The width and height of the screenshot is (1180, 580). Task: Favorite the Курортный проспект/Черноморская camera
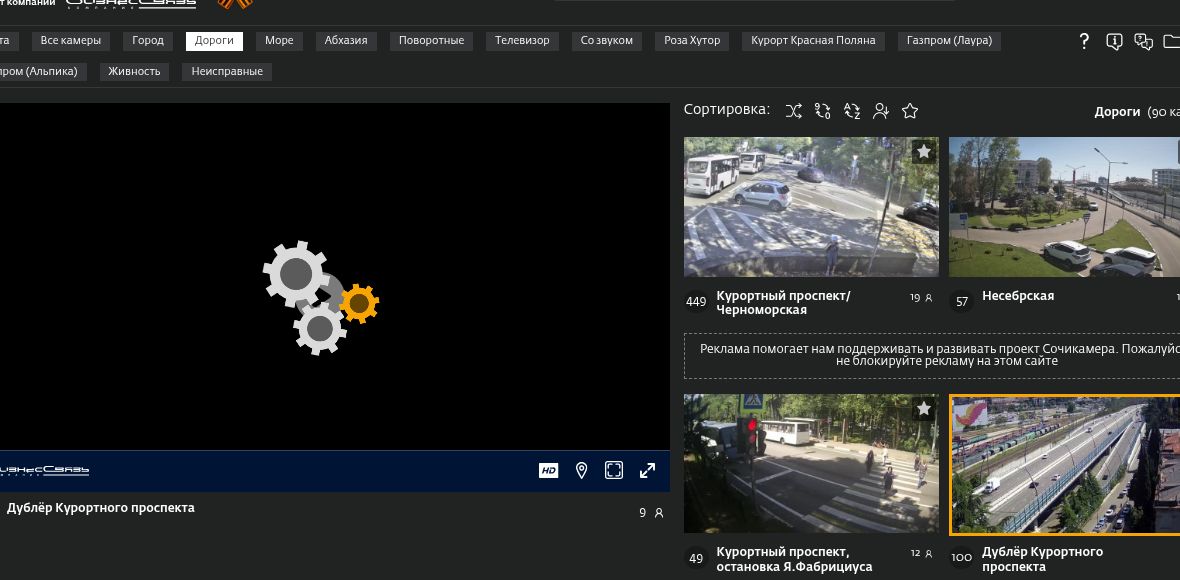(924, 152)
